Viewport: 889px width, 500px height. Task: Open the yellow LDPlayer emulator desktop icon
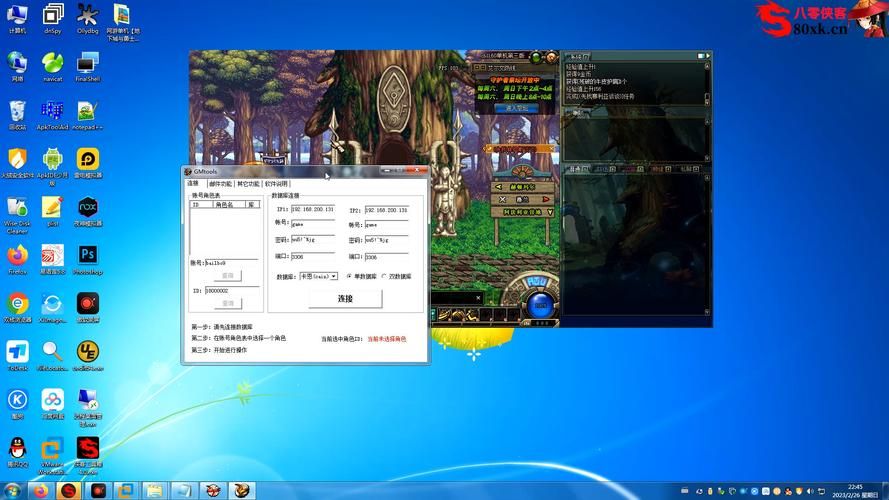[x=87, y=163]
